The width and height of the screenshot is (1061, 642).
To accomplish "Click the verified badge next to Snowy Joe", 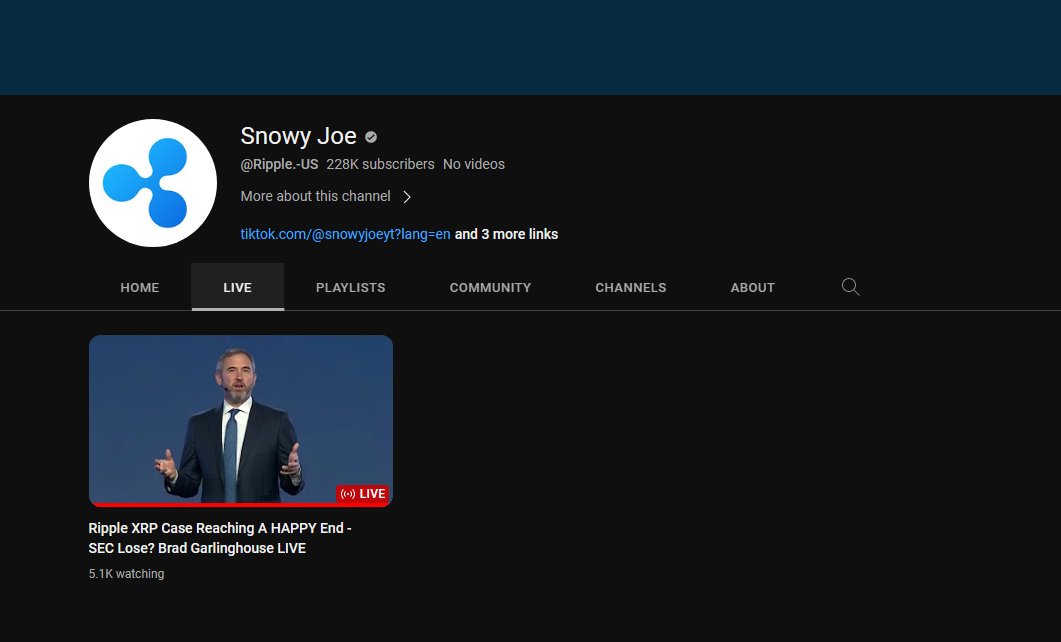I will [x=371, y=137].
